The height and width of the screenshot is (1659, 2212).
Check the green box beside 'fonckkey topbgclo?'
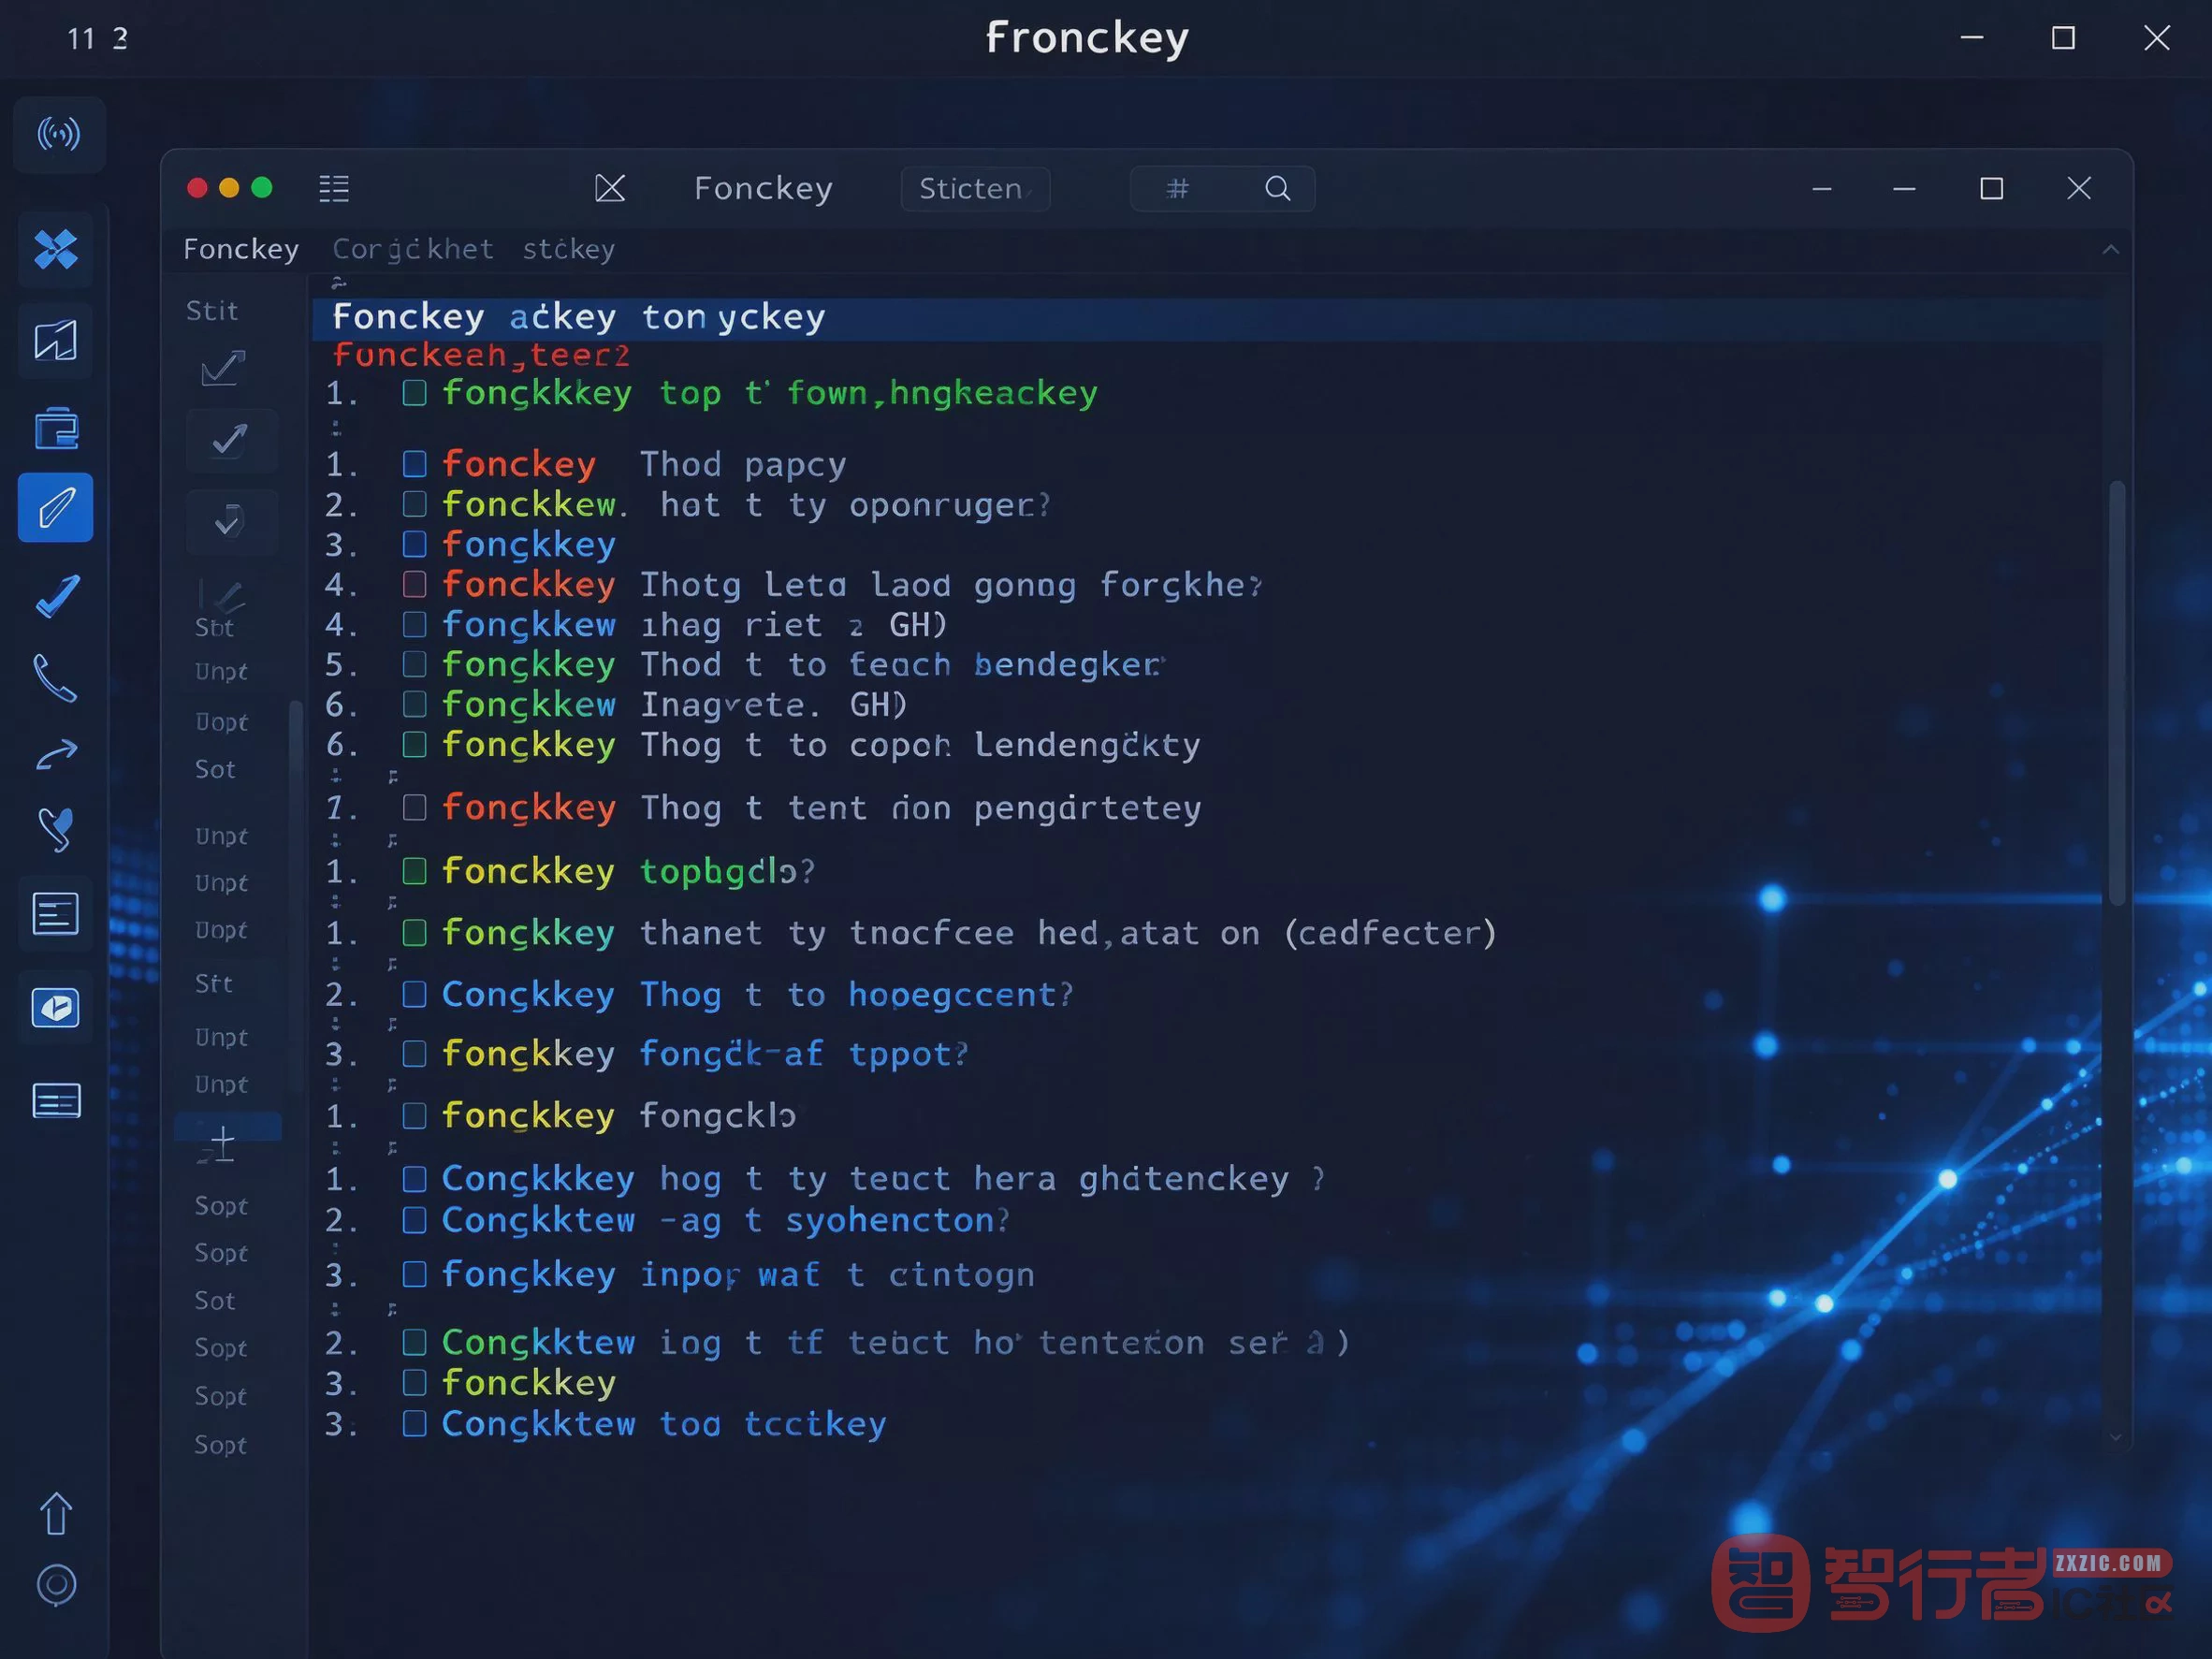pos(414,871)
